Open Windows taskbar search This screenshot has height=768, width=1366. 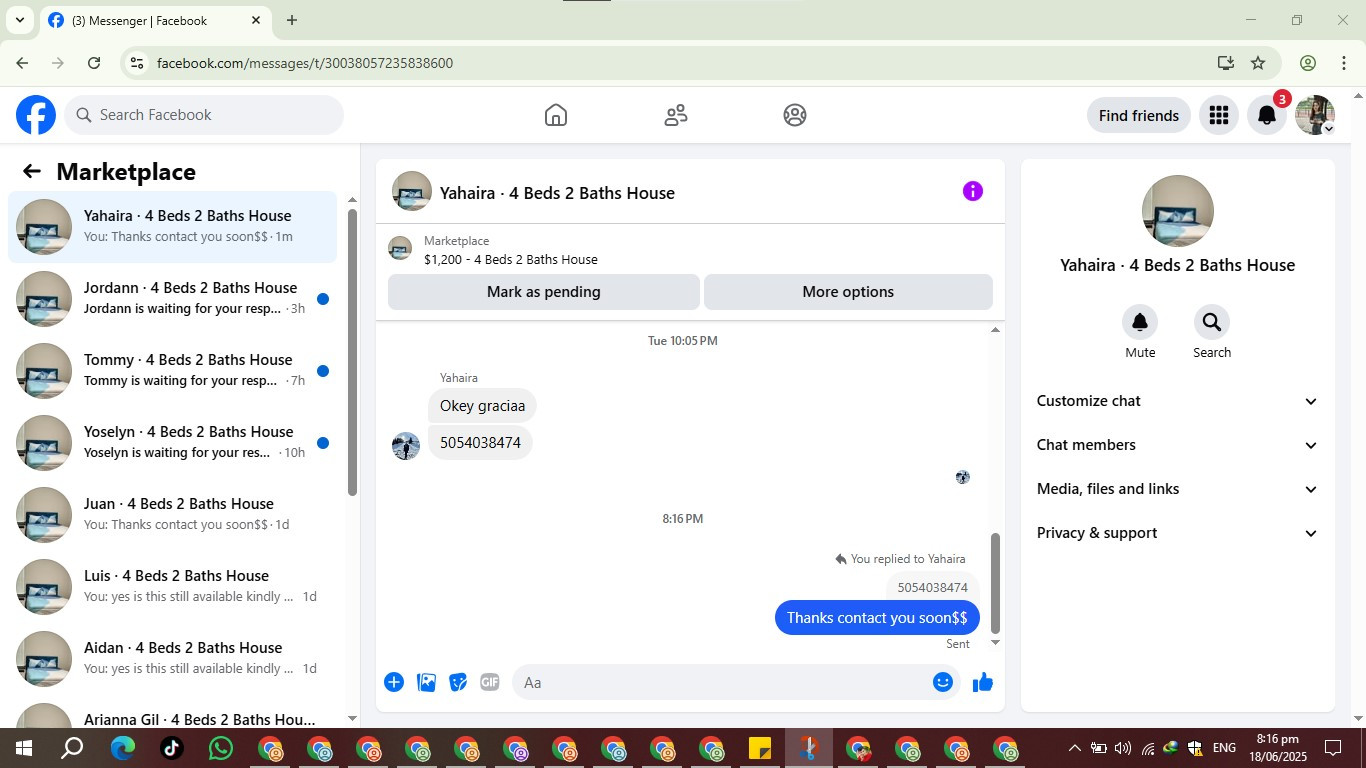pyautogui.click(x=72, y=748)
